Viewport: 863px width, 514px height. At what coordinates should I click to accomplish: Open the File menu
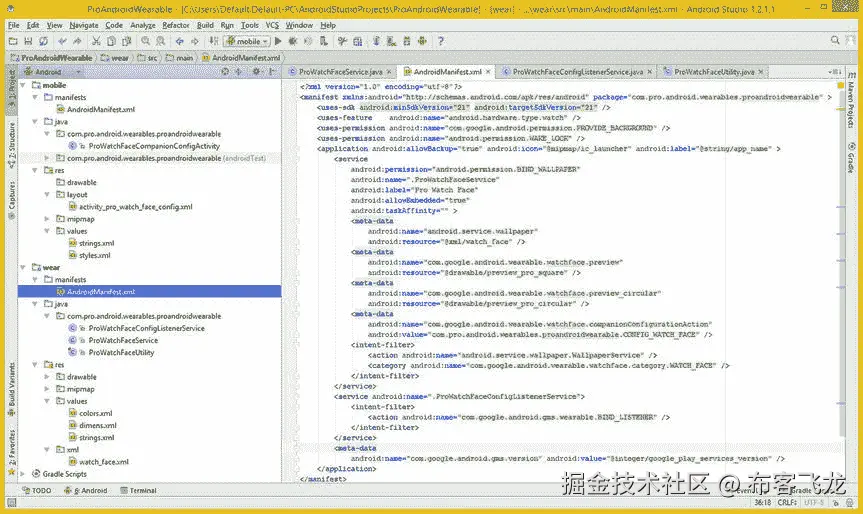coord(14,25)
